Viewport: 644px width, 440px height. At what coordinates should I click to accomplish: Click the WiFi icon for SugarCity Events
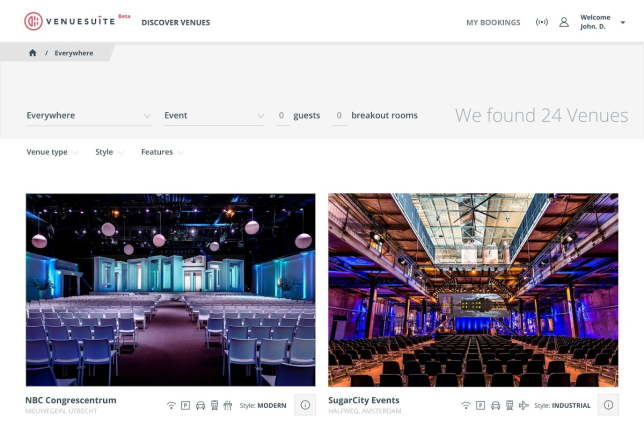[x=466, y=405]
